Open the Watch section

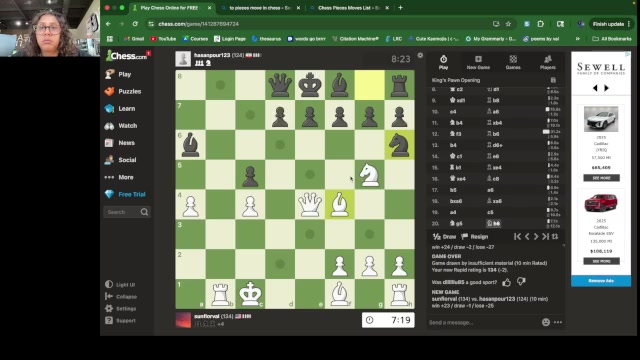[121, 126]
